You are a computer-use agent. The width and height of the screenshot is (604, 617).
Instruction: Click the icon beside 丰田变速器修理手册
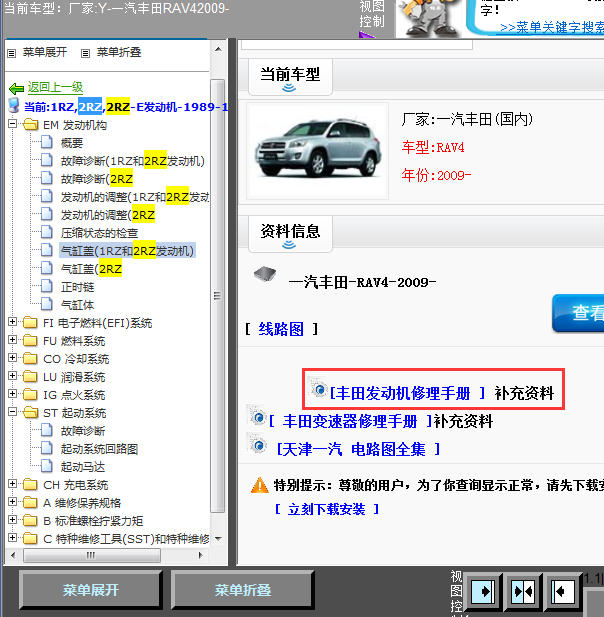point(257,416)
